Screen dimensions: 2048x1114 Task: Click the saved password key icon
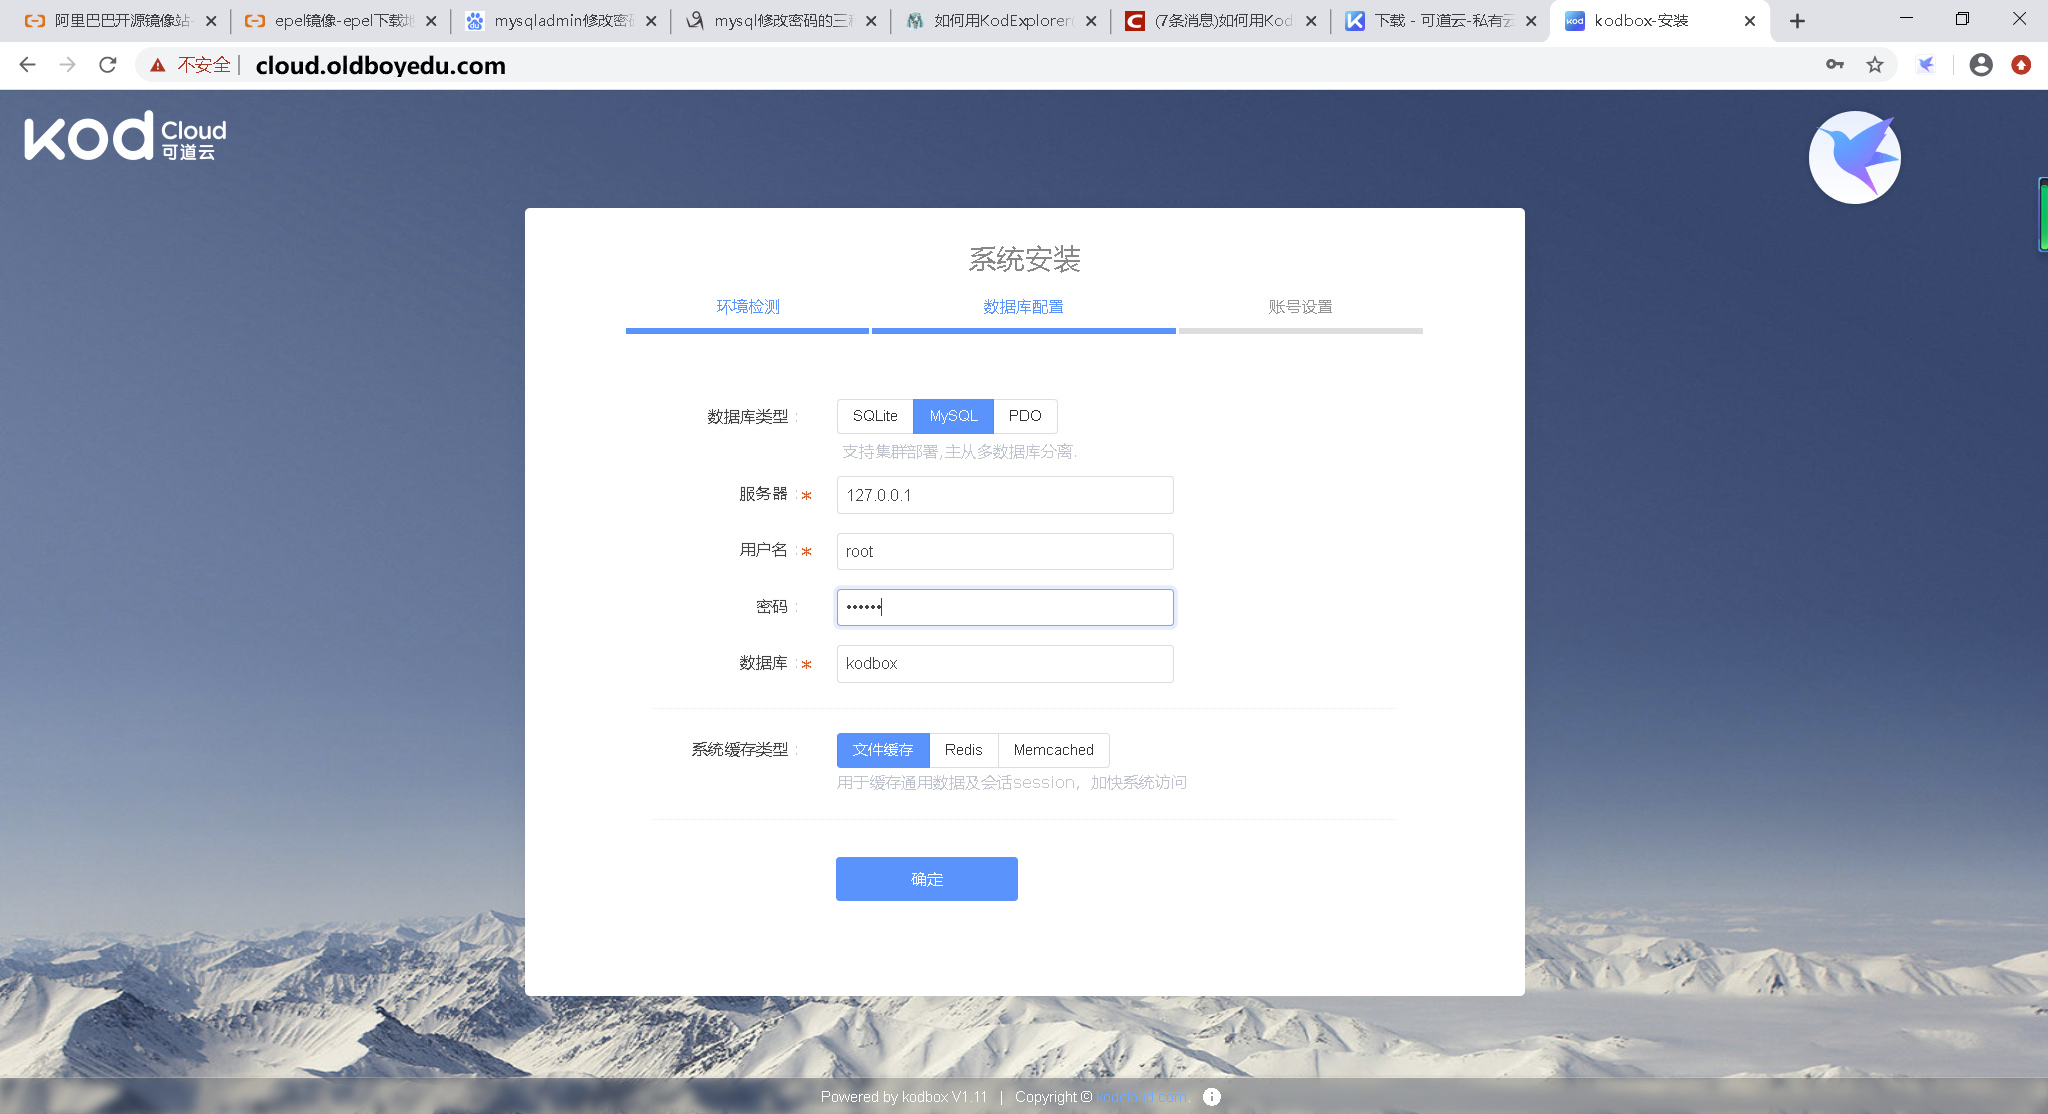pyautogui.click(x=1834, y=65)
